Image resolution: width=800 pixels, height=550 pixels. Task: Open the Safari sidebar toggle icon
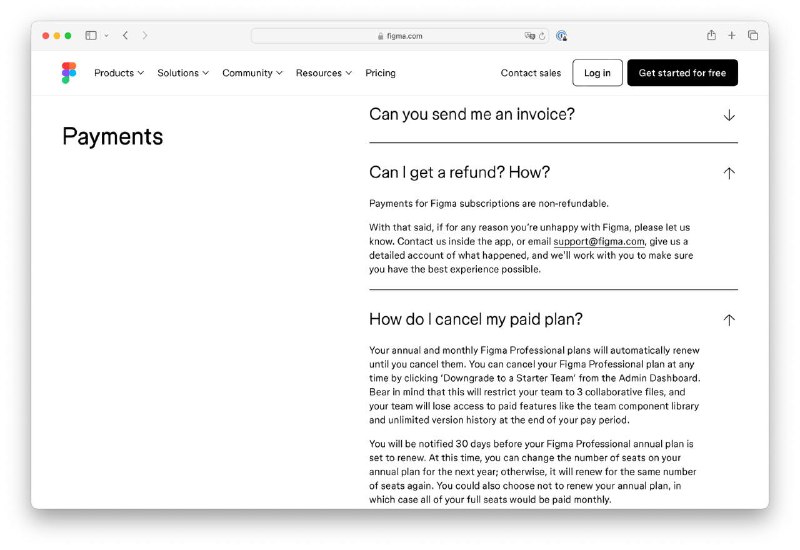(x=91, y=35)
